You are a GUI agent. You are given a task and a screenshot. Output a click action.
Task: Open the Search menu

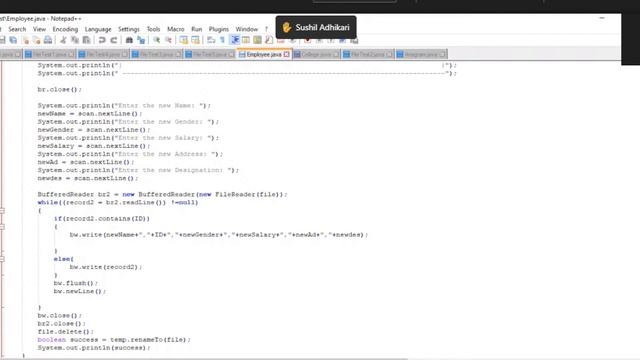pos(17,29)
